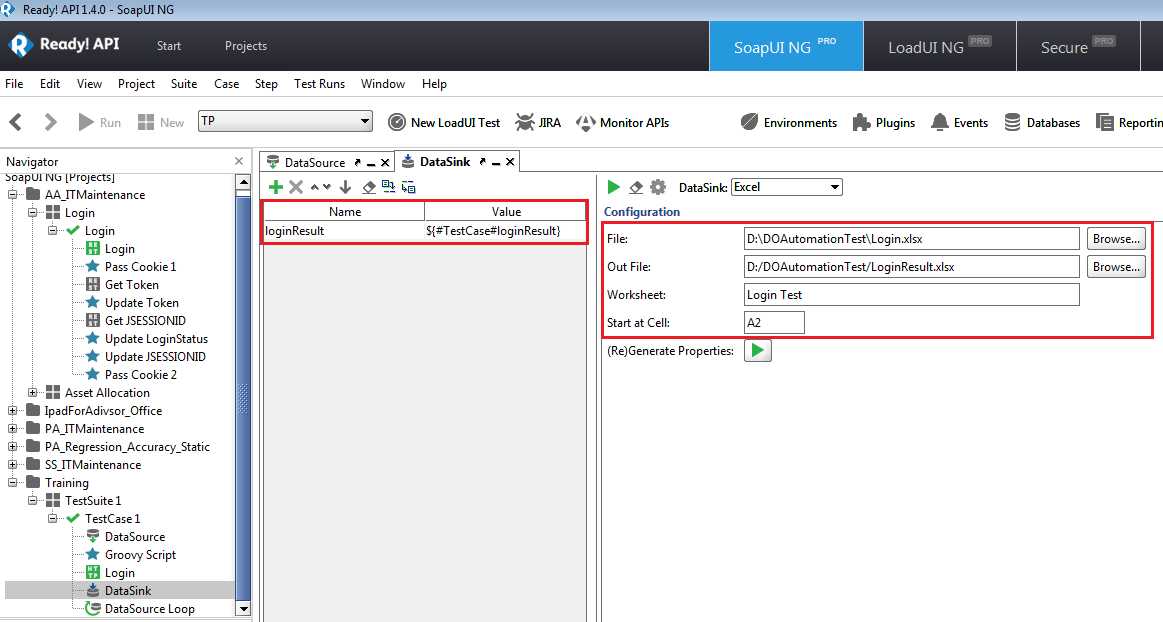Open the Environments manager
1163x622 pixels.
(788, 122)
